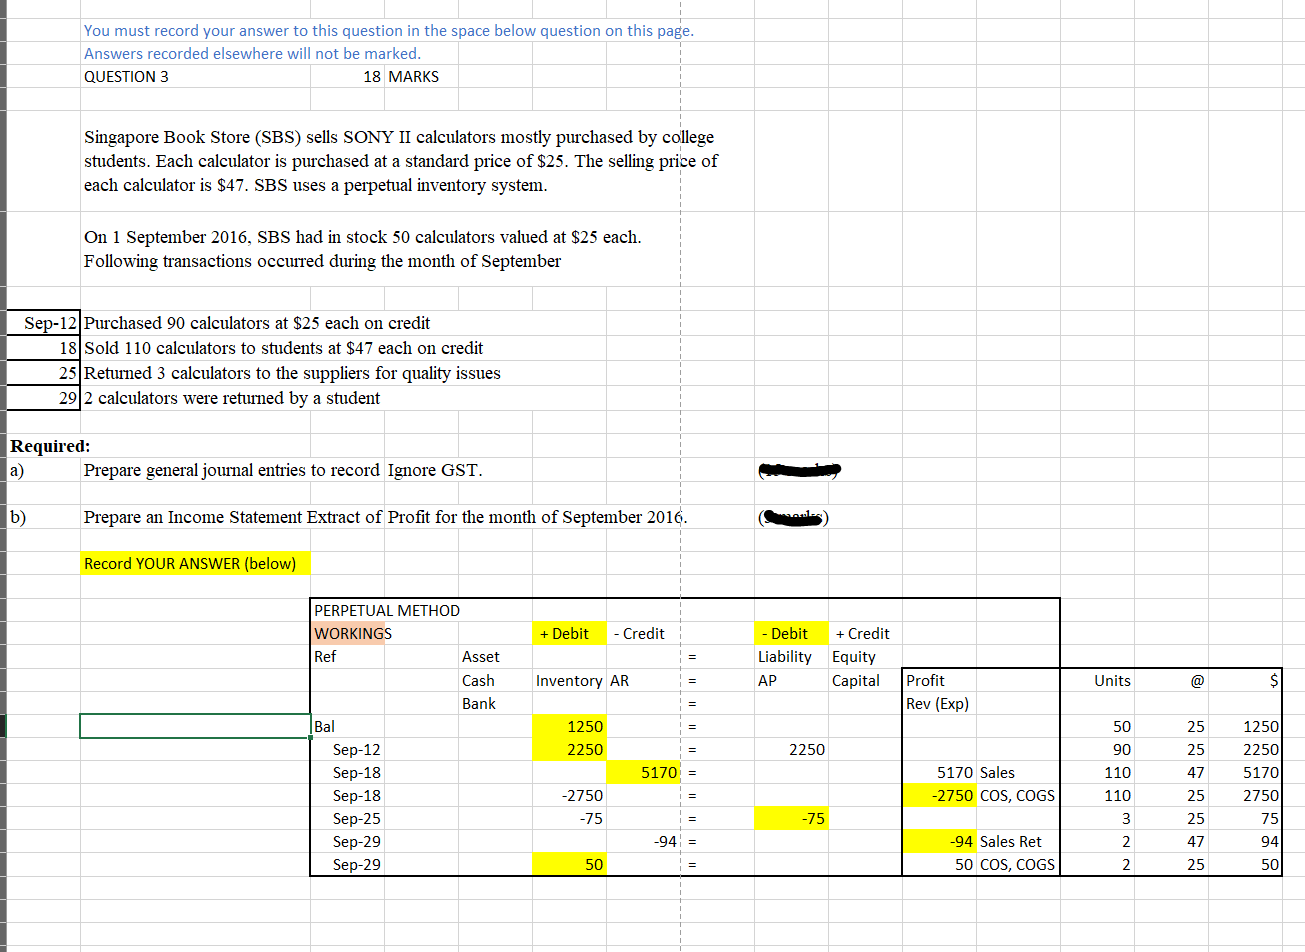Click the 'Required:' heading cell
1305x952 pixels.
point(50,446)
